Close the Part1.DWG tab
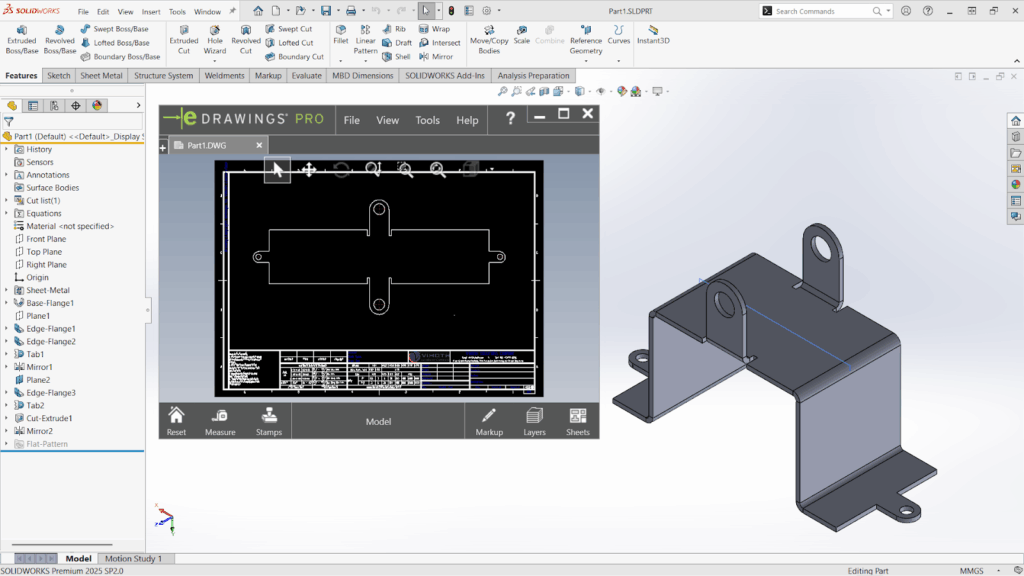1024x576 pixels. point(259,145)
